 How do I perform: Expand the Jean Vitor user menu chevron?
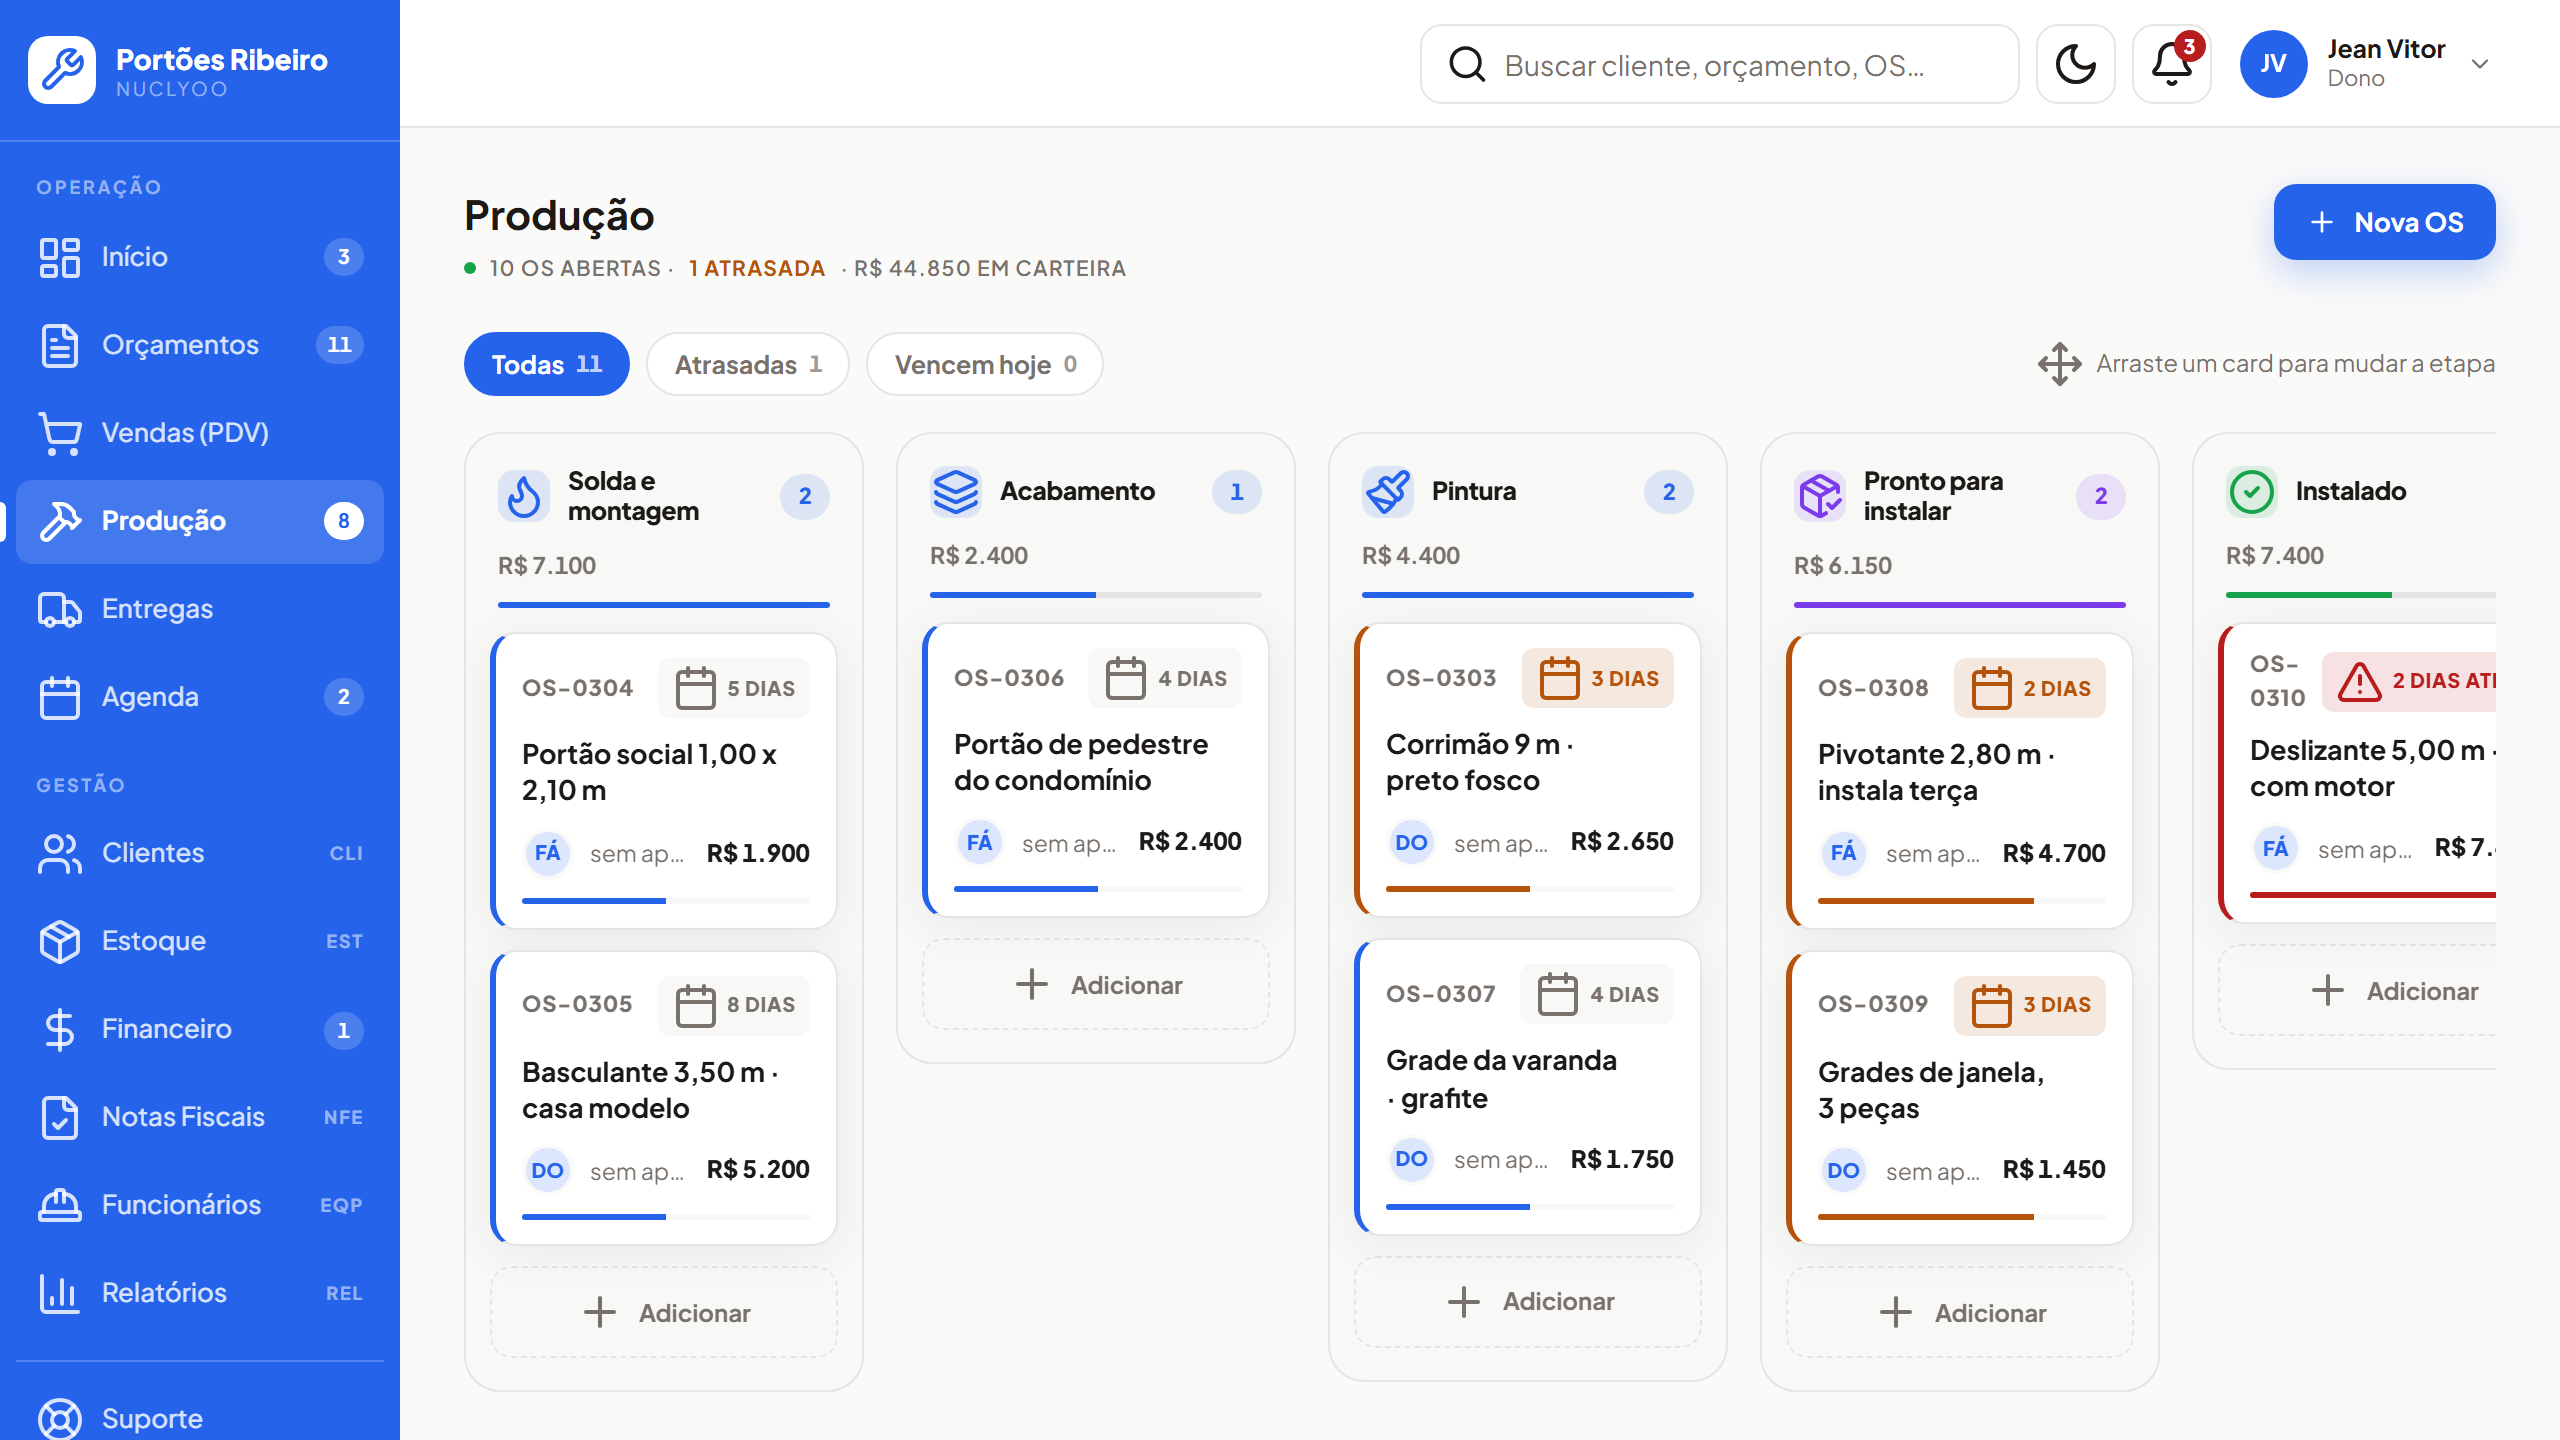pyautogui.click(x=2480, y=64)
